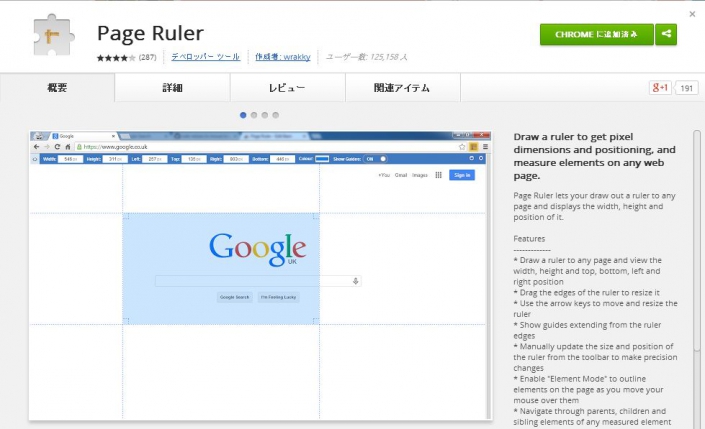Close the extension details overlay

692,14
